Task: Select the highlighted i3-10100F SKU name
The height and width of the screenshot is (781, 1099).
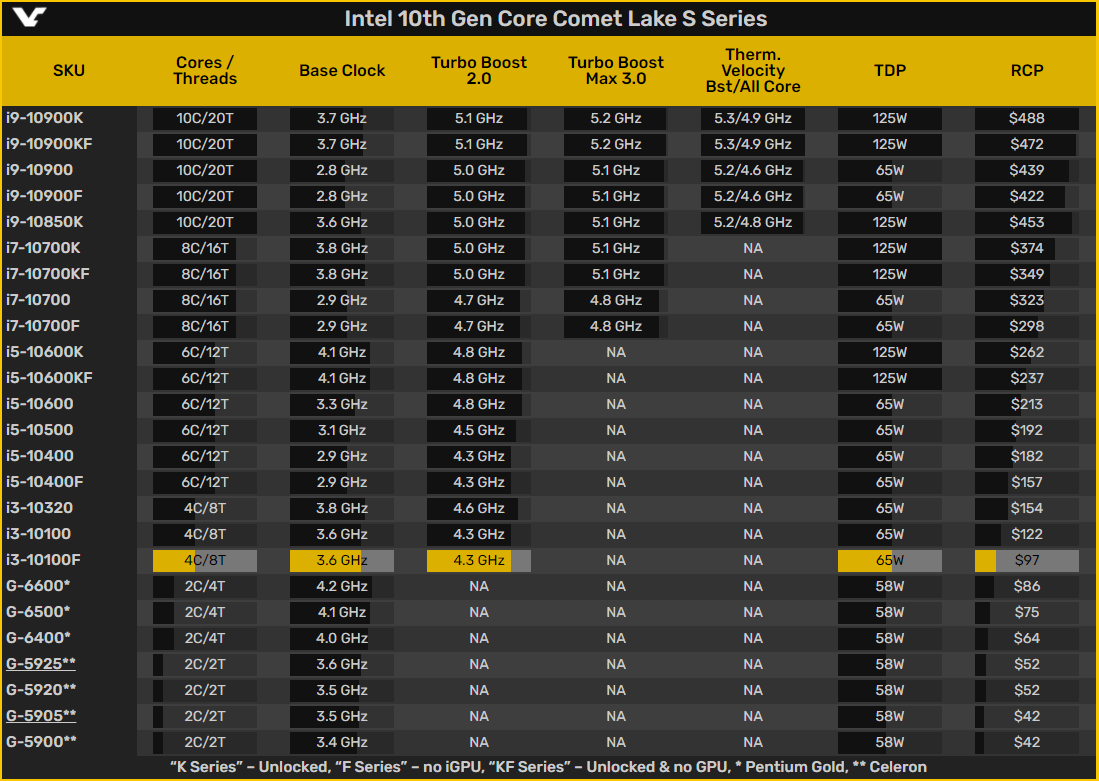Action: tap(43, 559)
